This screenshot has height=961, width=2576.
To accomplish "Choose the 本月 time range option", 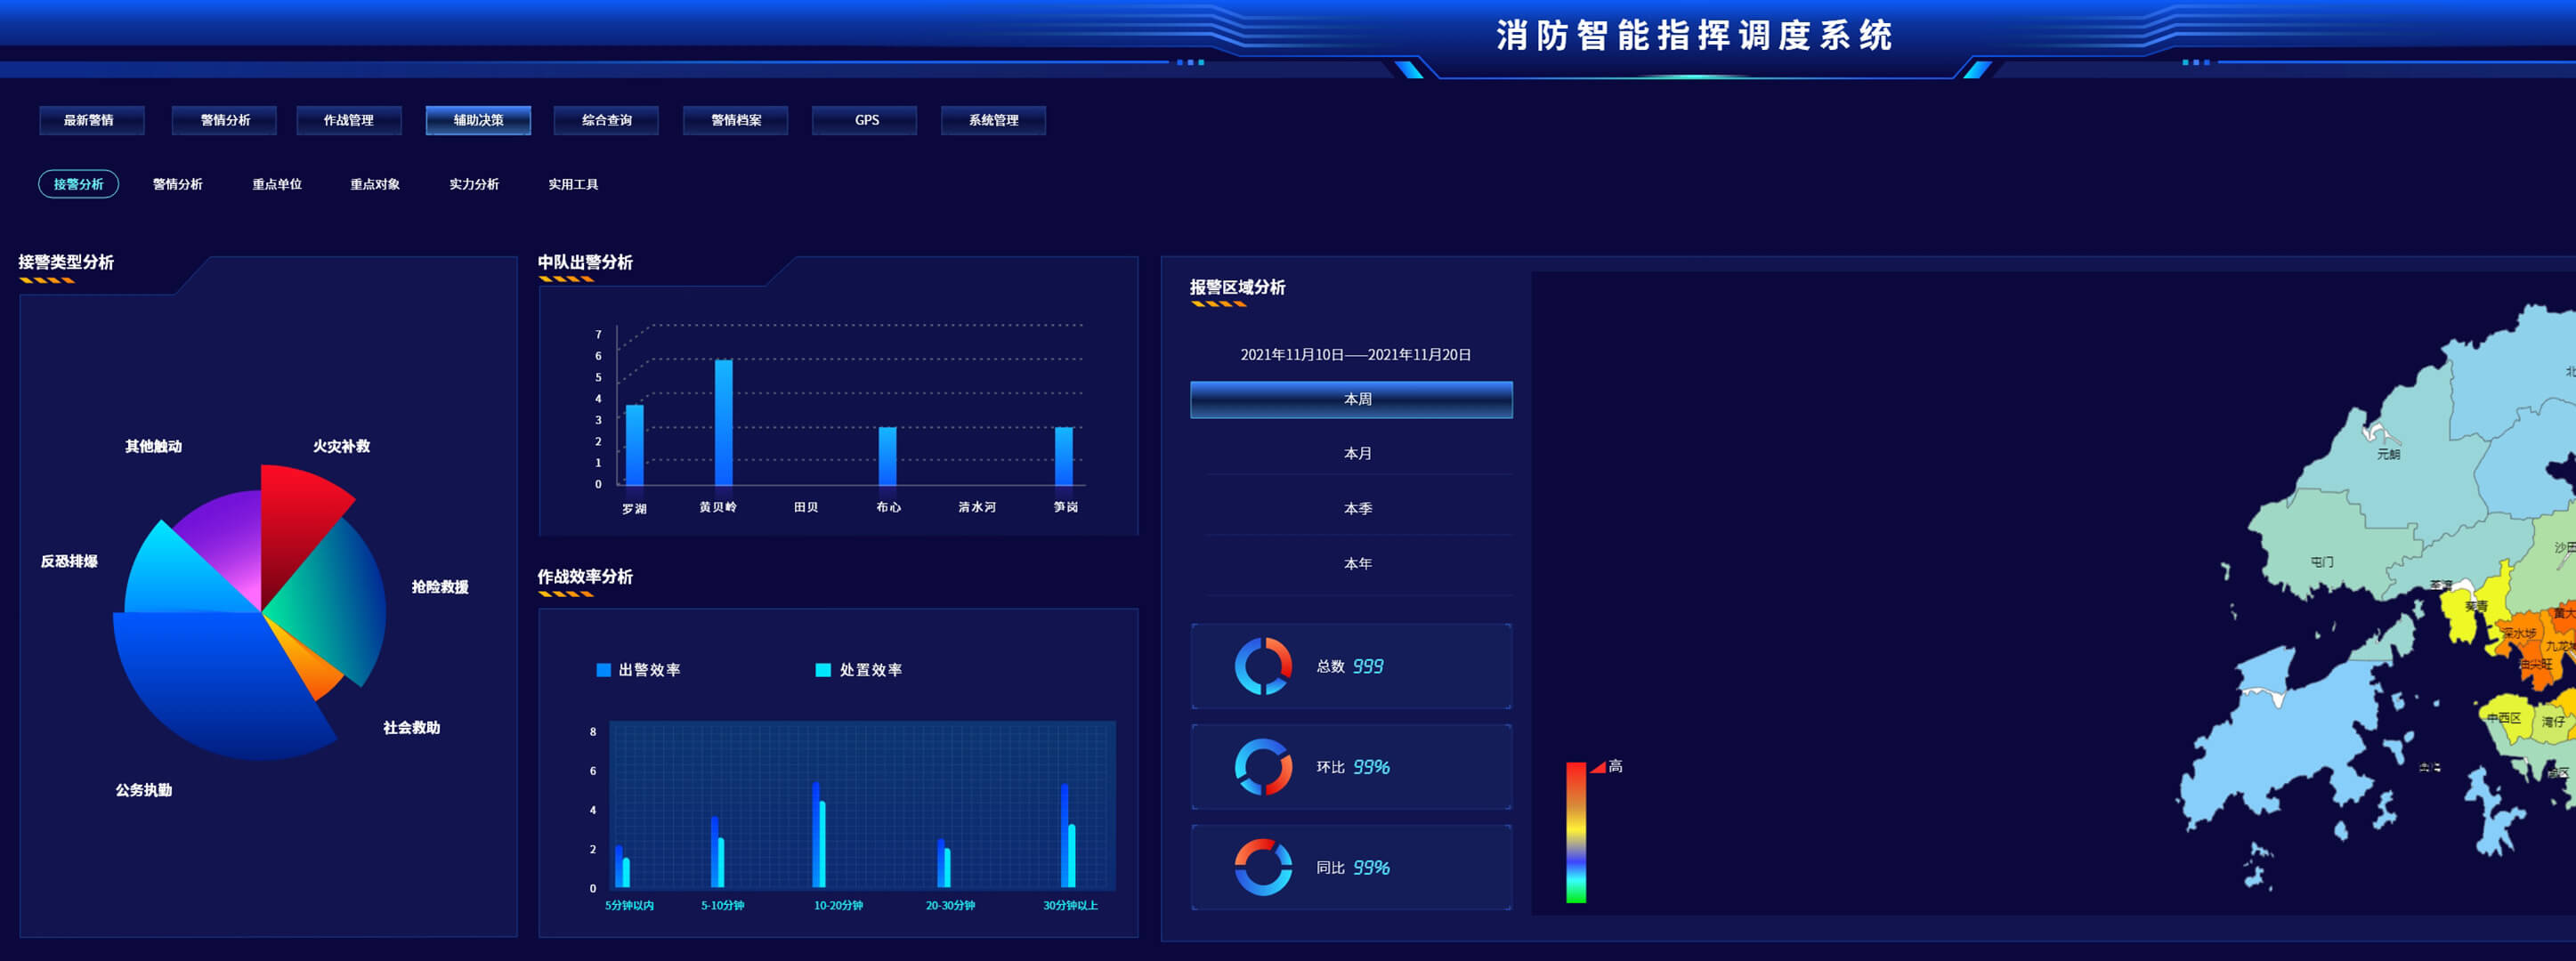I will (x=1357, y=453).
